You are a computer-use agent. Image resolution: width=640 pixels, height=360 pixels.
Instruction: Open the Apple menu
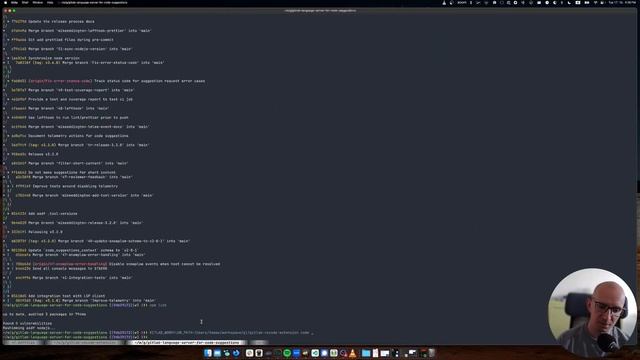[x=5, y=2]
